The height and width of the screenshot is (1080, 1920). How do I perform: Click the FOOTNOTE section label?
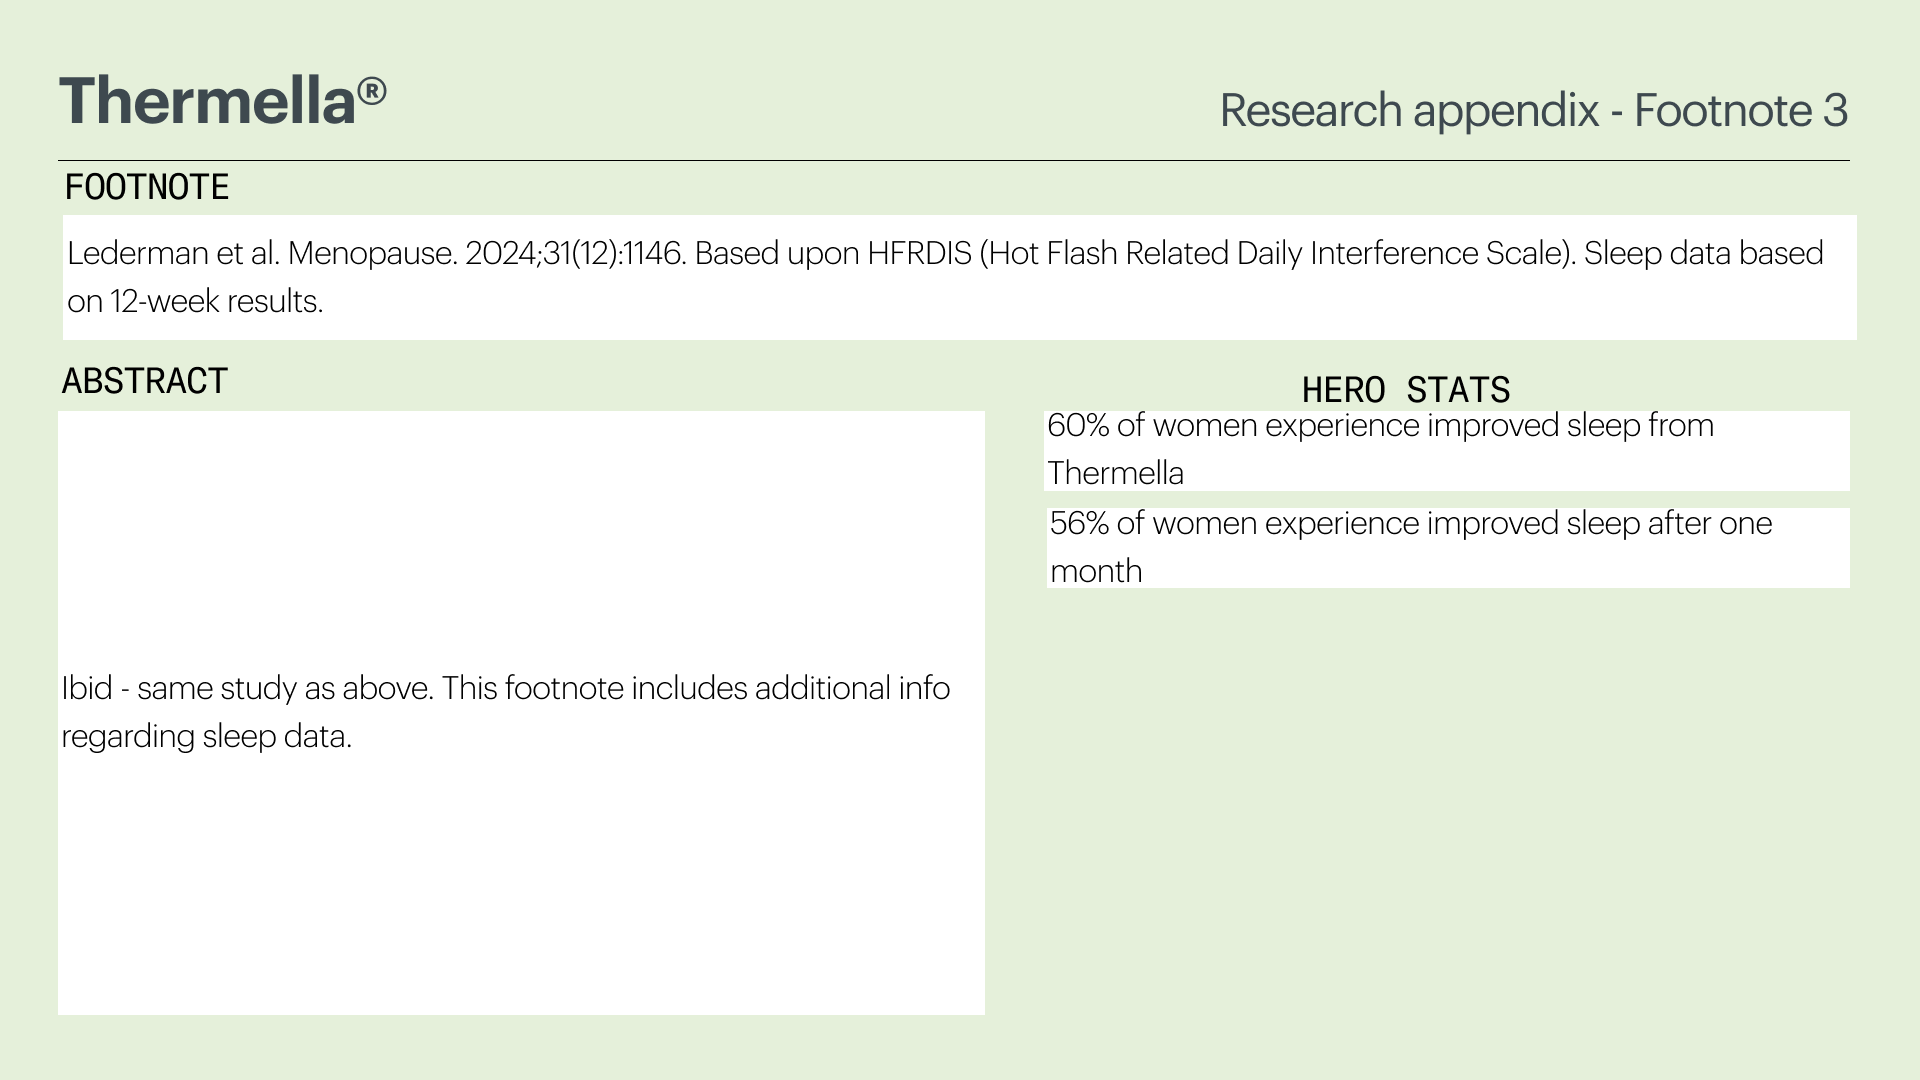tap(147, 187)
